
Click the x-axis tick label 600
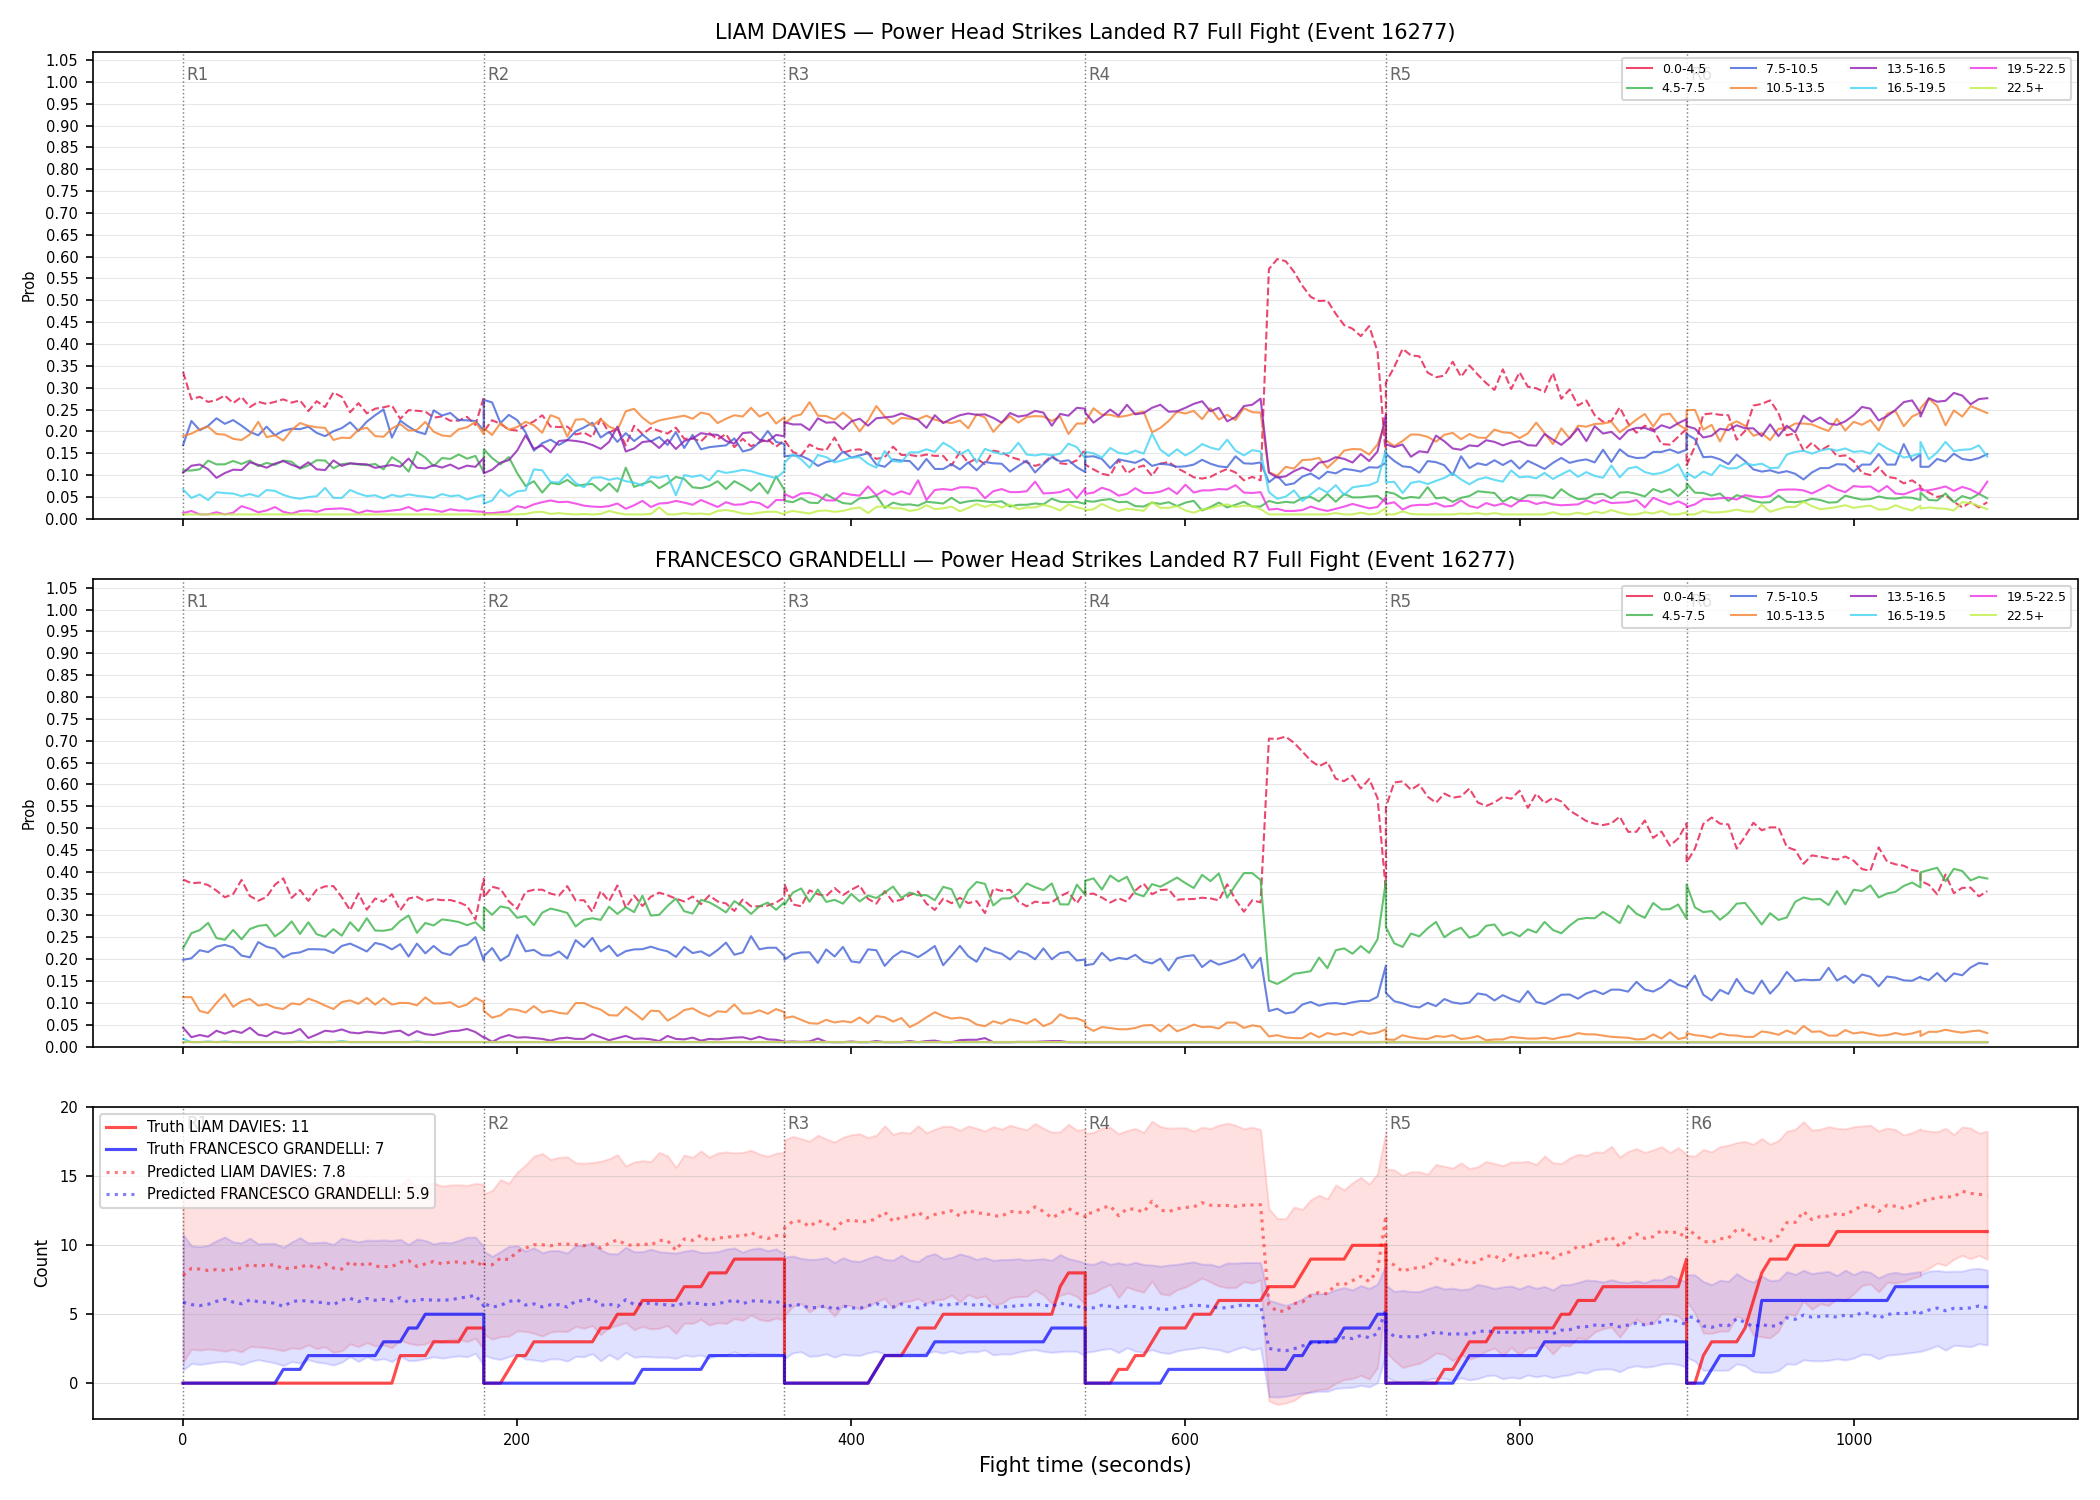[x=1185, y=1440]
